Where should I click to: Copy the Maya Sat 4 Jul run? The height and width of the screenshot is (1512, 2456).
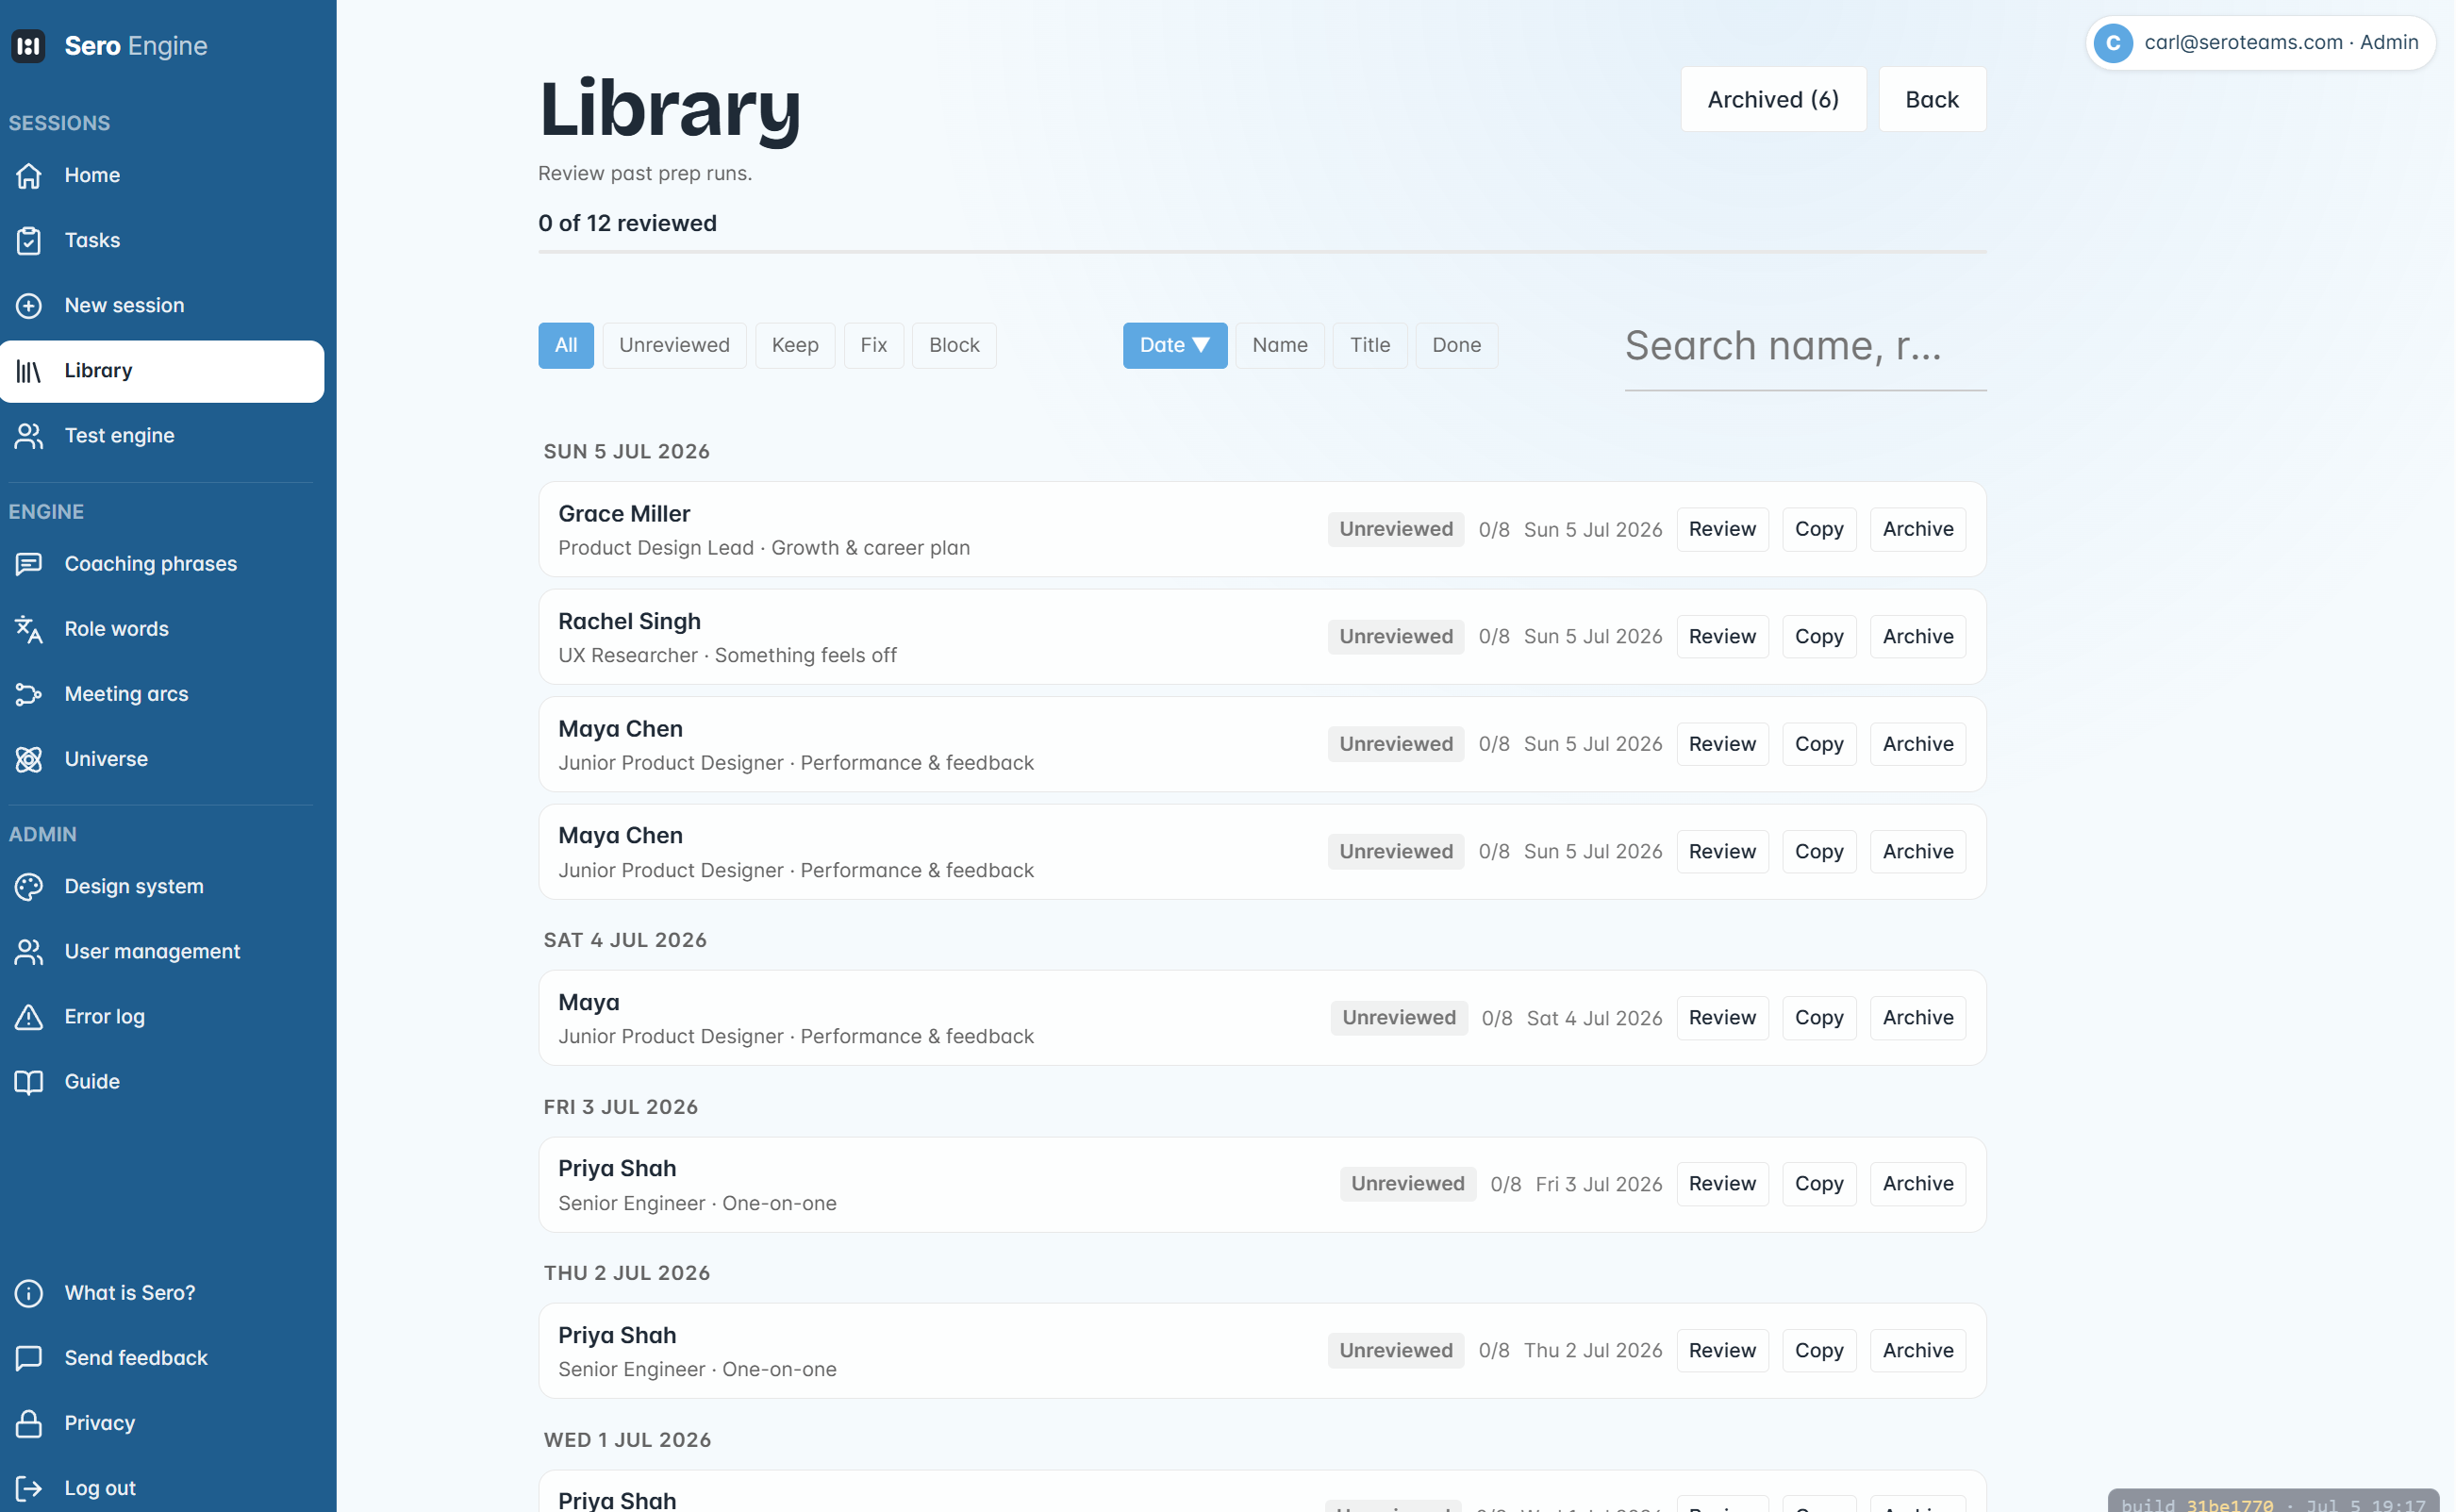pos(1819,1017)
